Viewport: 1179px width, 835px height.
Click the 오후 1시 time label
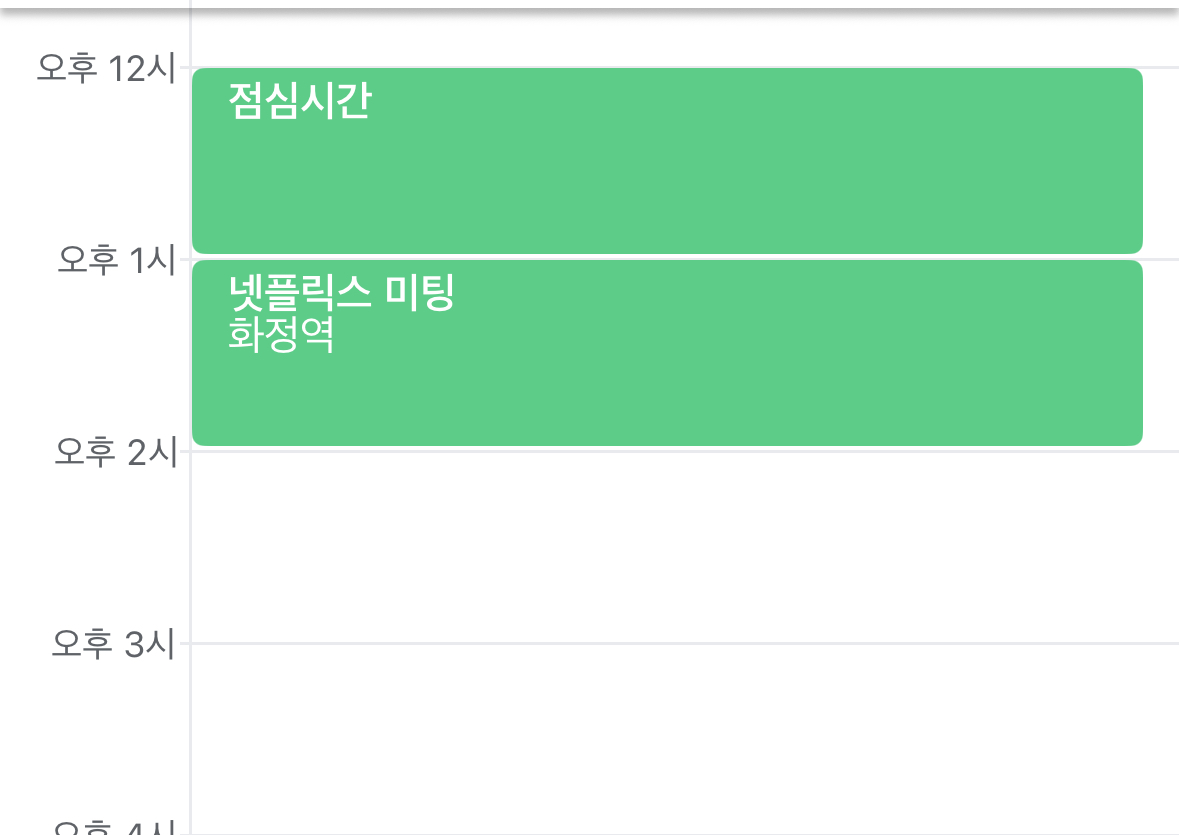[x=115, y=260]
